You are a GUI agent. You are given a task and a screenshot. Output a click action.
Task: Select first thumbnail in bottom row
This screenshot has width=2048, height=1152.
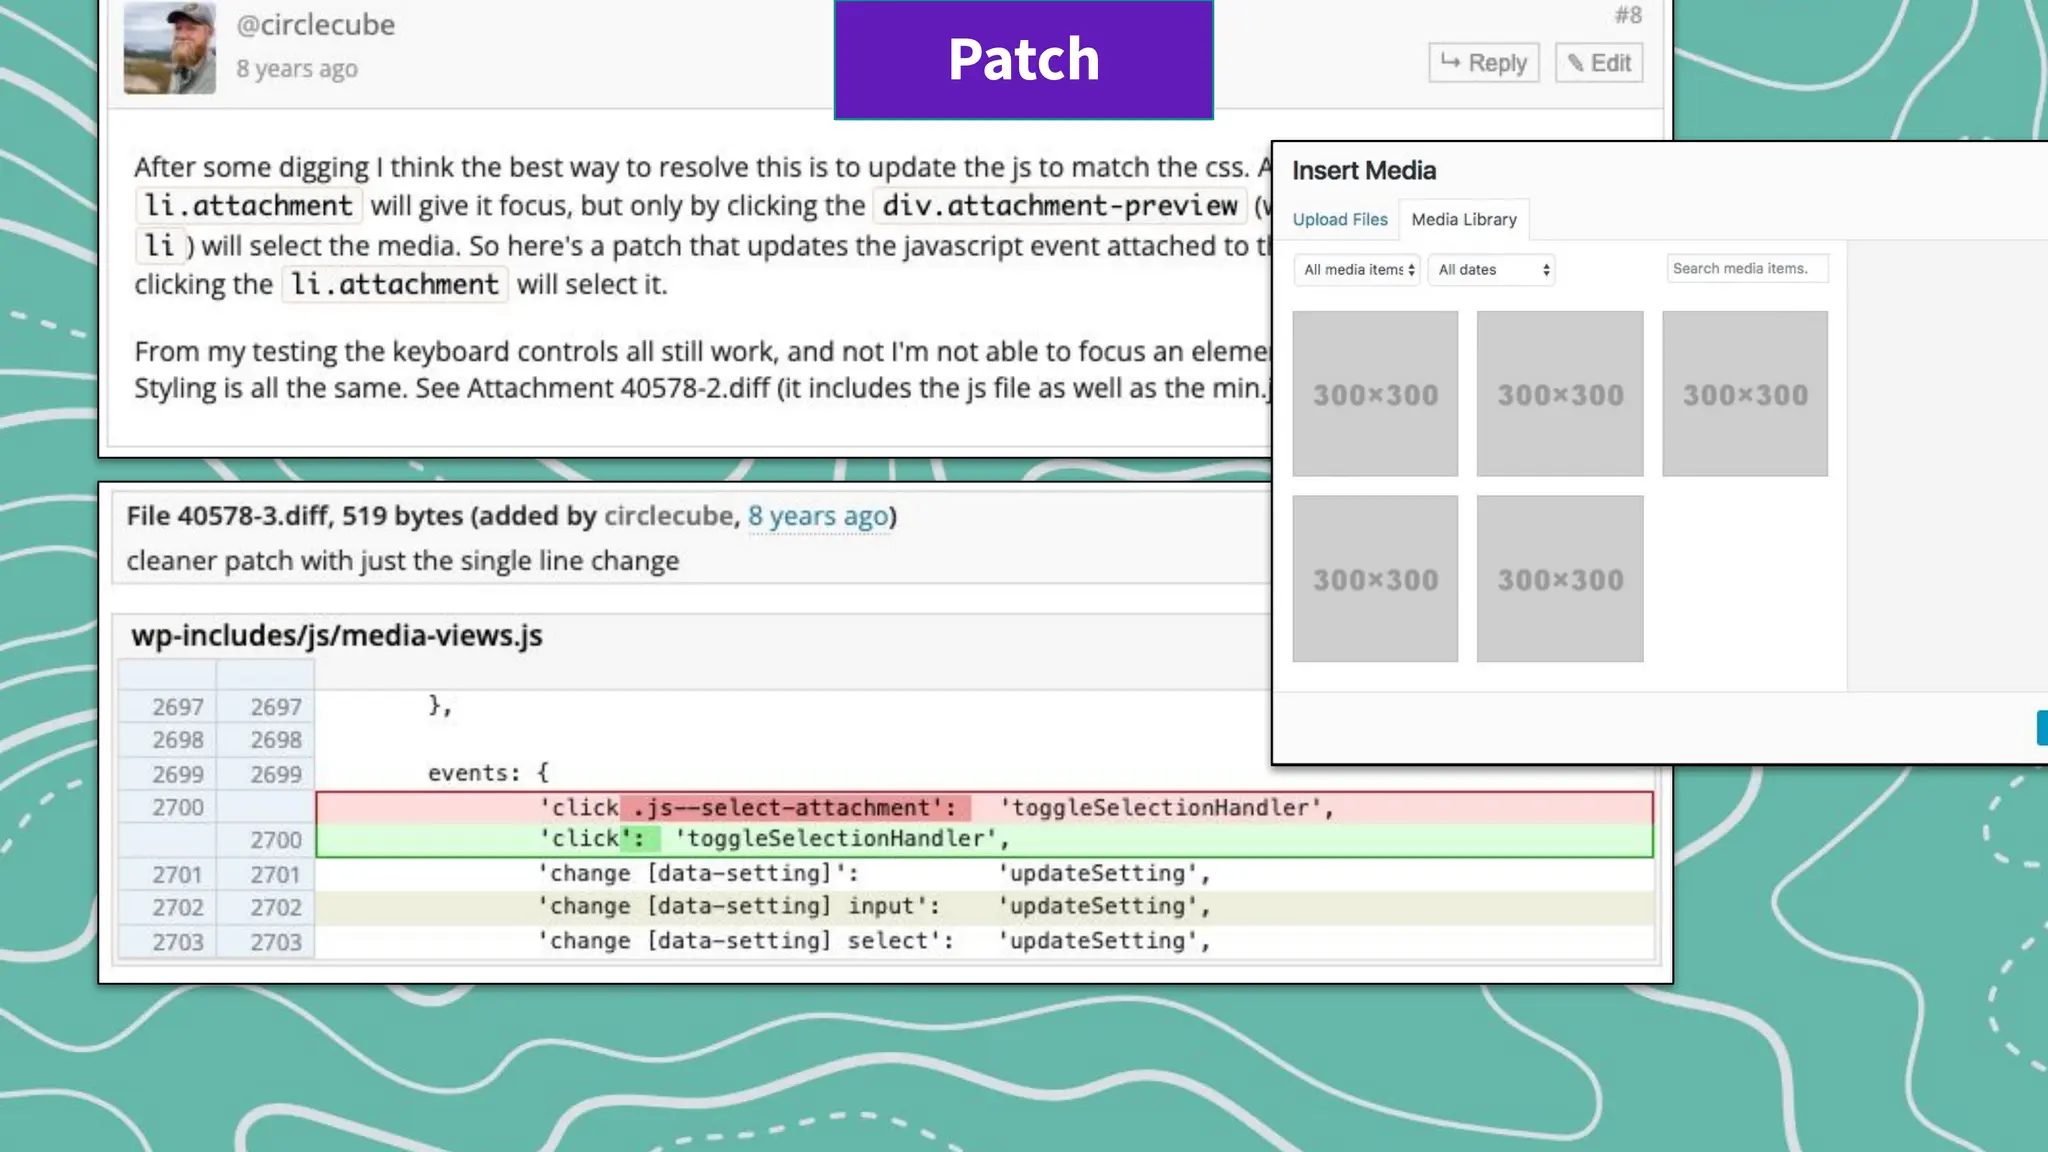pyautogui.click(x=1375, y=579)
